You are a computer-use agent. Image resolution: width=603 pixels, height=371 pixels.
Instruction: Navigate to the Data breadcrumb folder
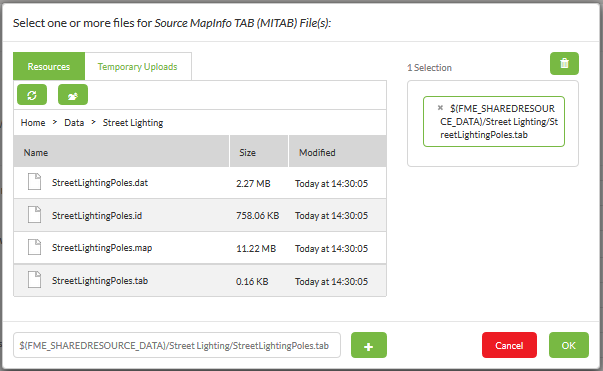pyautogui.click(x=74, y=123)
